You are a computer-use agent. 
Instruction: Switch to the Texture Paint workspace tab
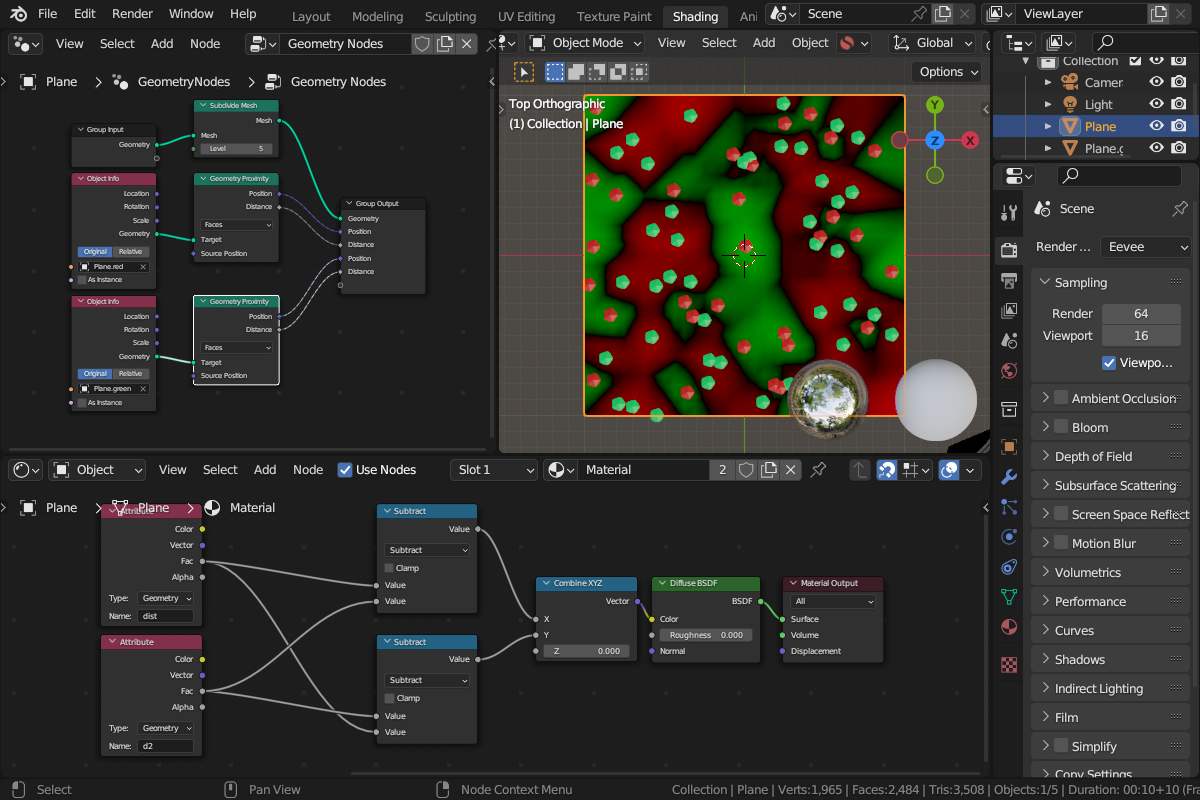pyautogui.click(x=614, y=16)
